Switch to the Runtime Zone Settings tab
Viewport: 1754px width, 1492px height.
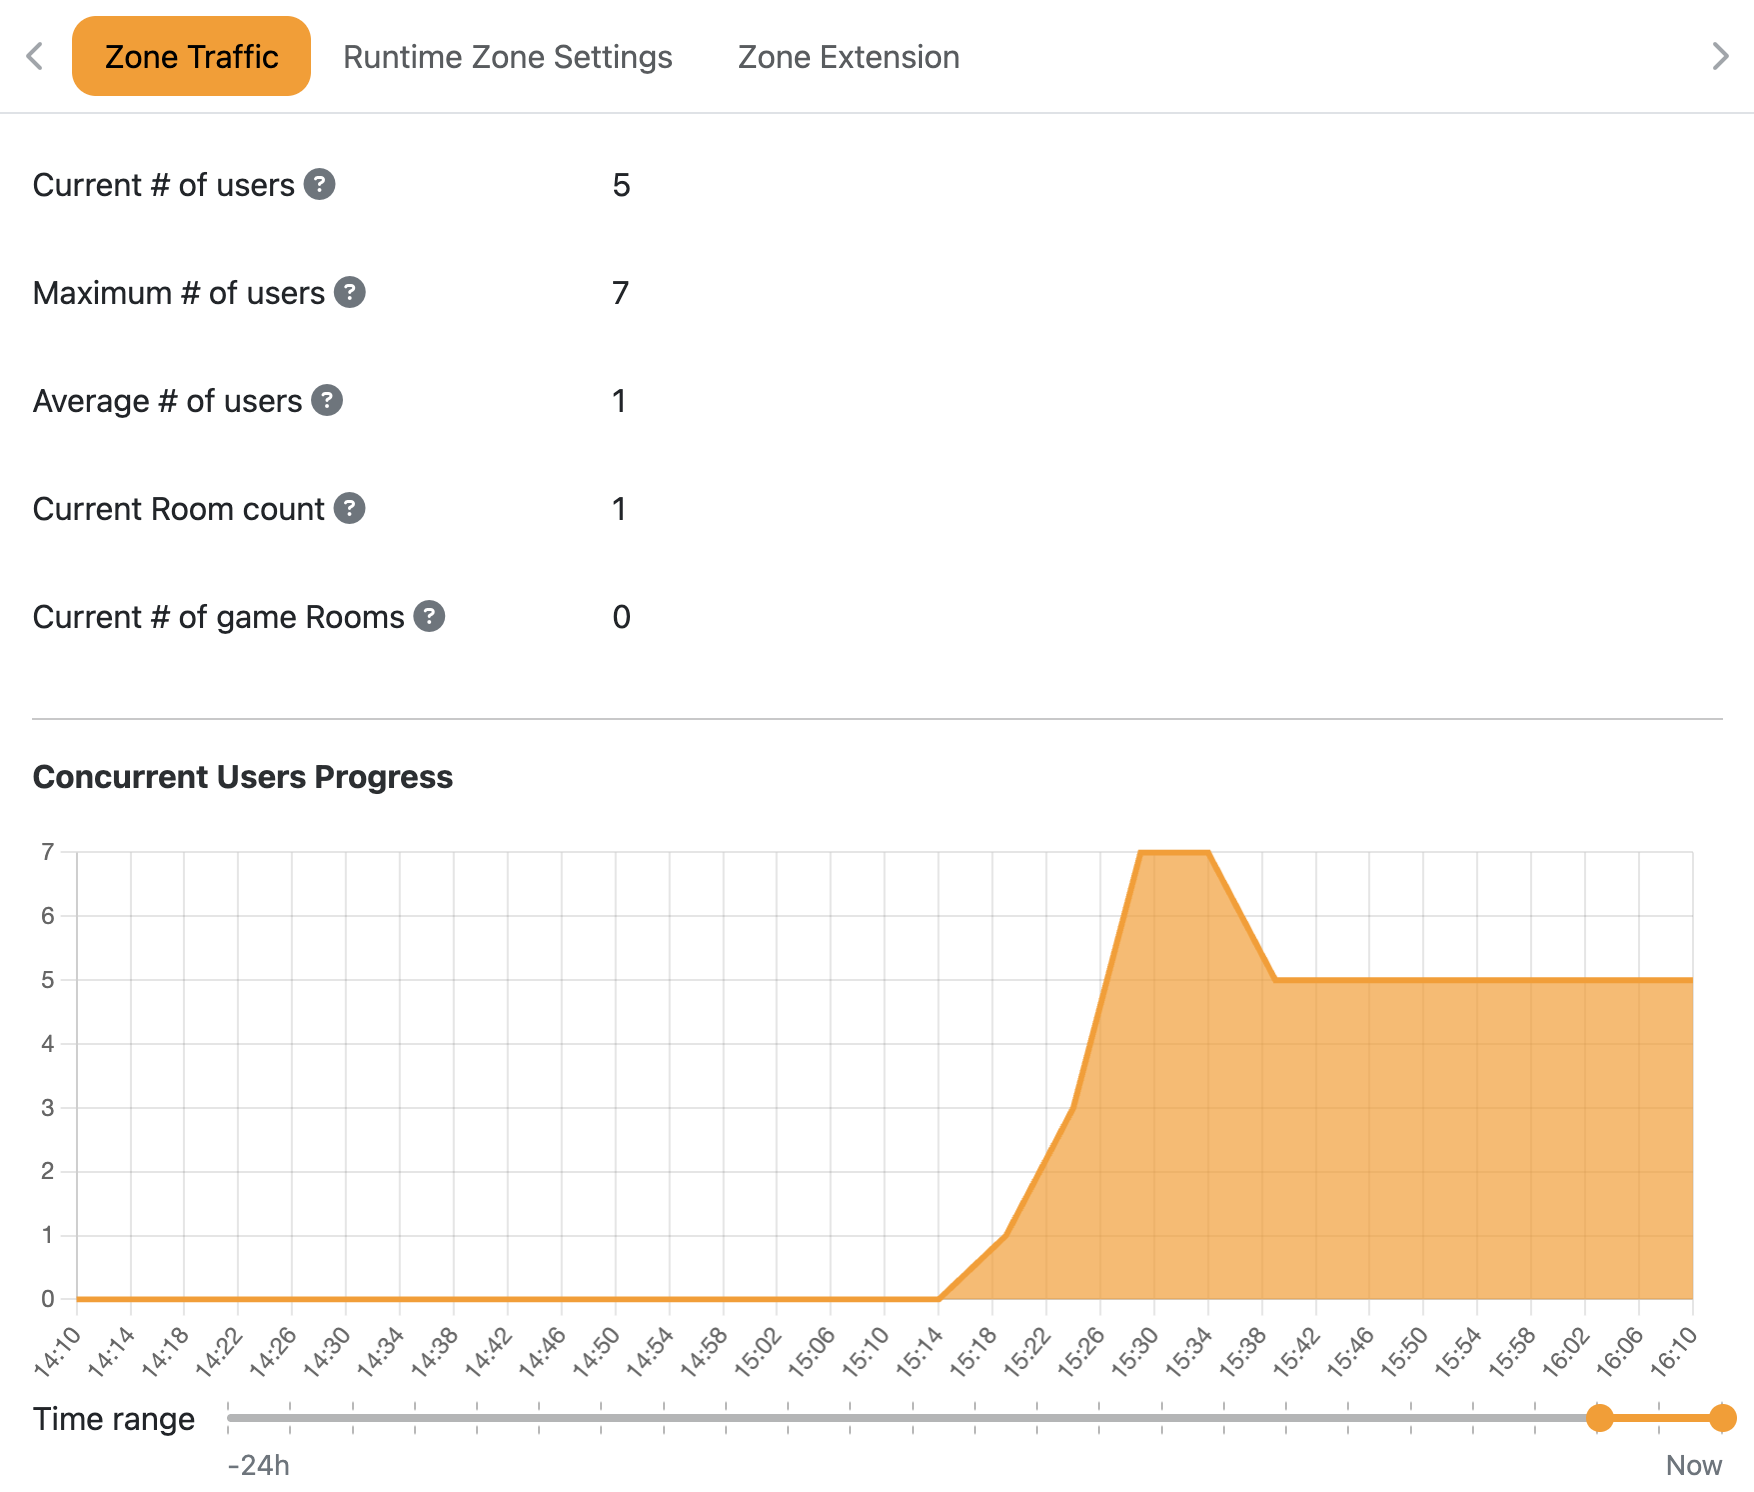point(507,57)
